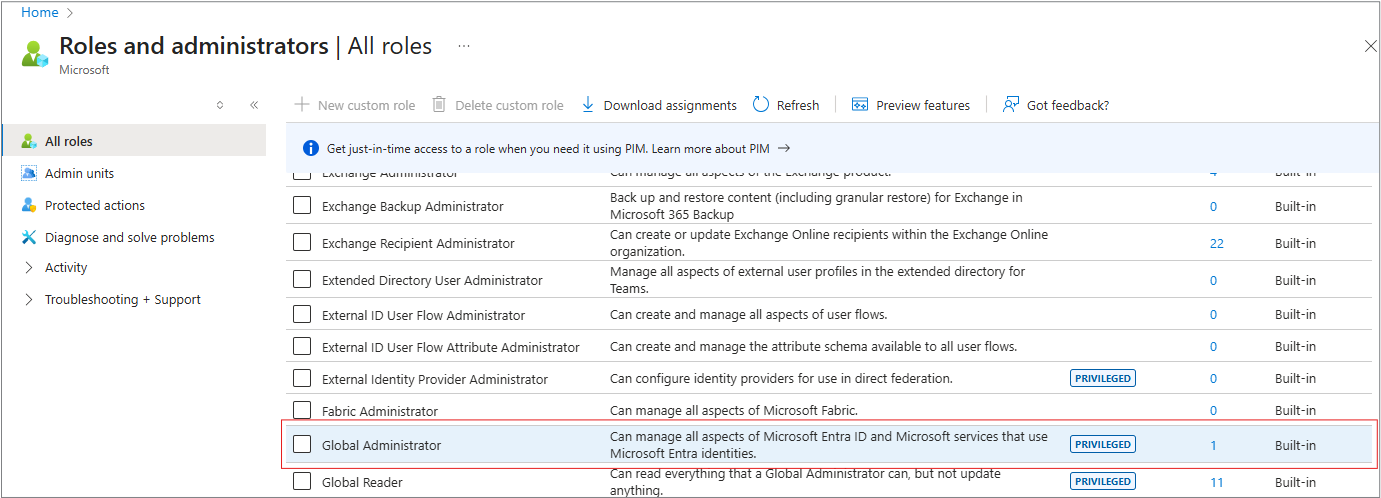Click the Download assignments arrow icon

tap(588, 105)
